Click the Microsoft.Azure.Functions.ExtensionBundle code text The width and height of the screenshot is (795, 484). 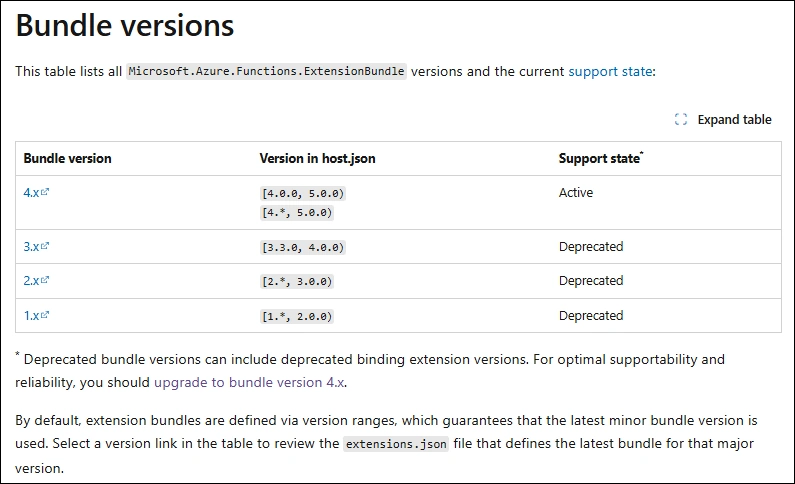[266, 72]
